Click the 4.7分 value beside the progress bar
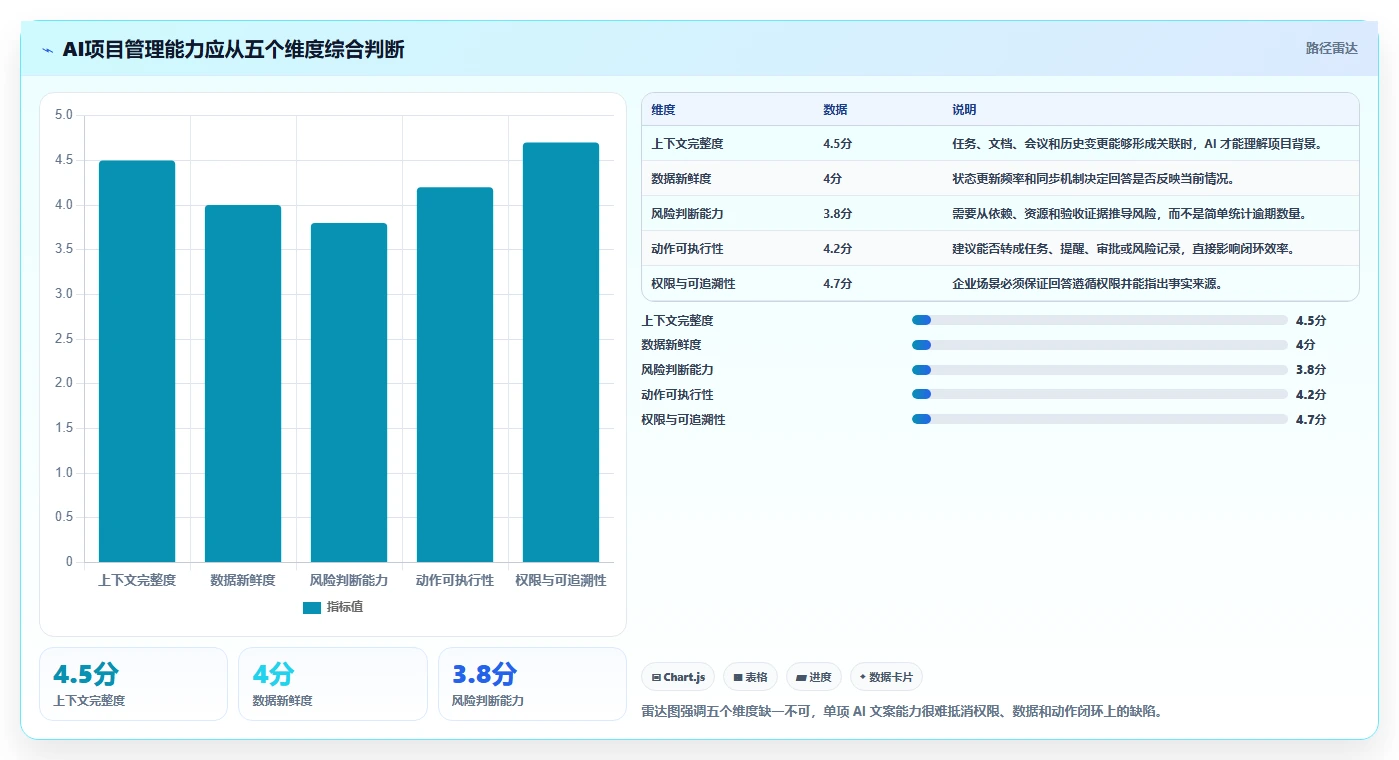This screenshot has width=1399, height=760. point(1311,420)
